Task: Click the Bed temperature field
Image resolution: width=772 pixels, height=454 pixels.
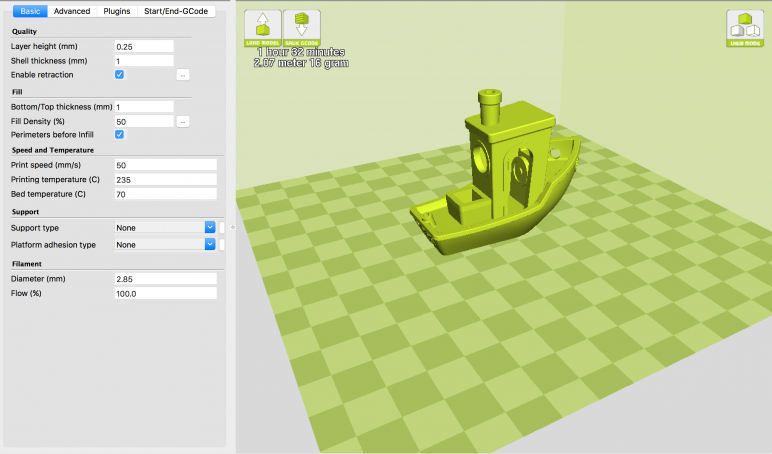Action: [165, 194]
